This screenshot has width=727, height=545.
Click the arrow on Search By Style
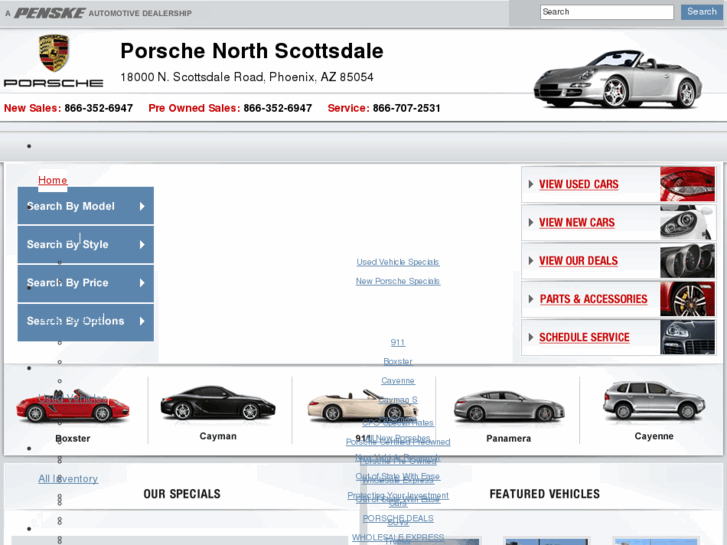pos(142,244)
